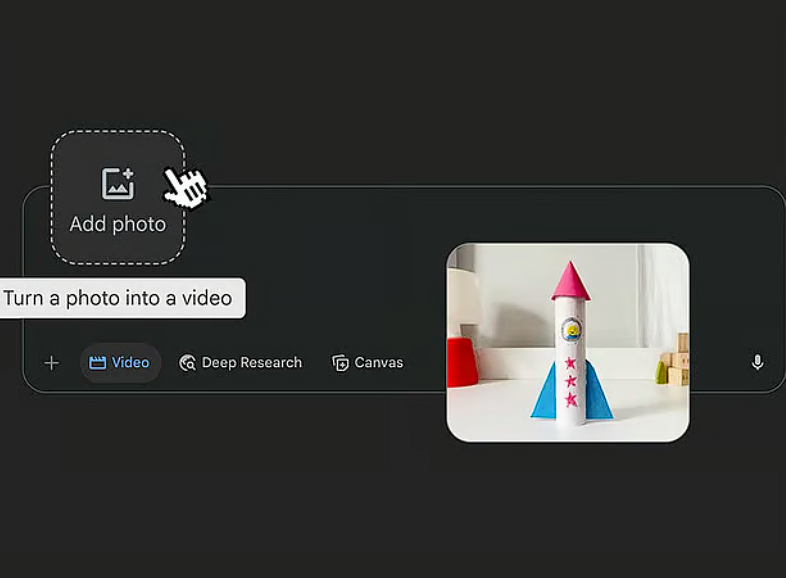The height and width of the screenshot is (578, 786).
Task: Click the Deep Research magnifier icon
Action: [x=187, y=363]
